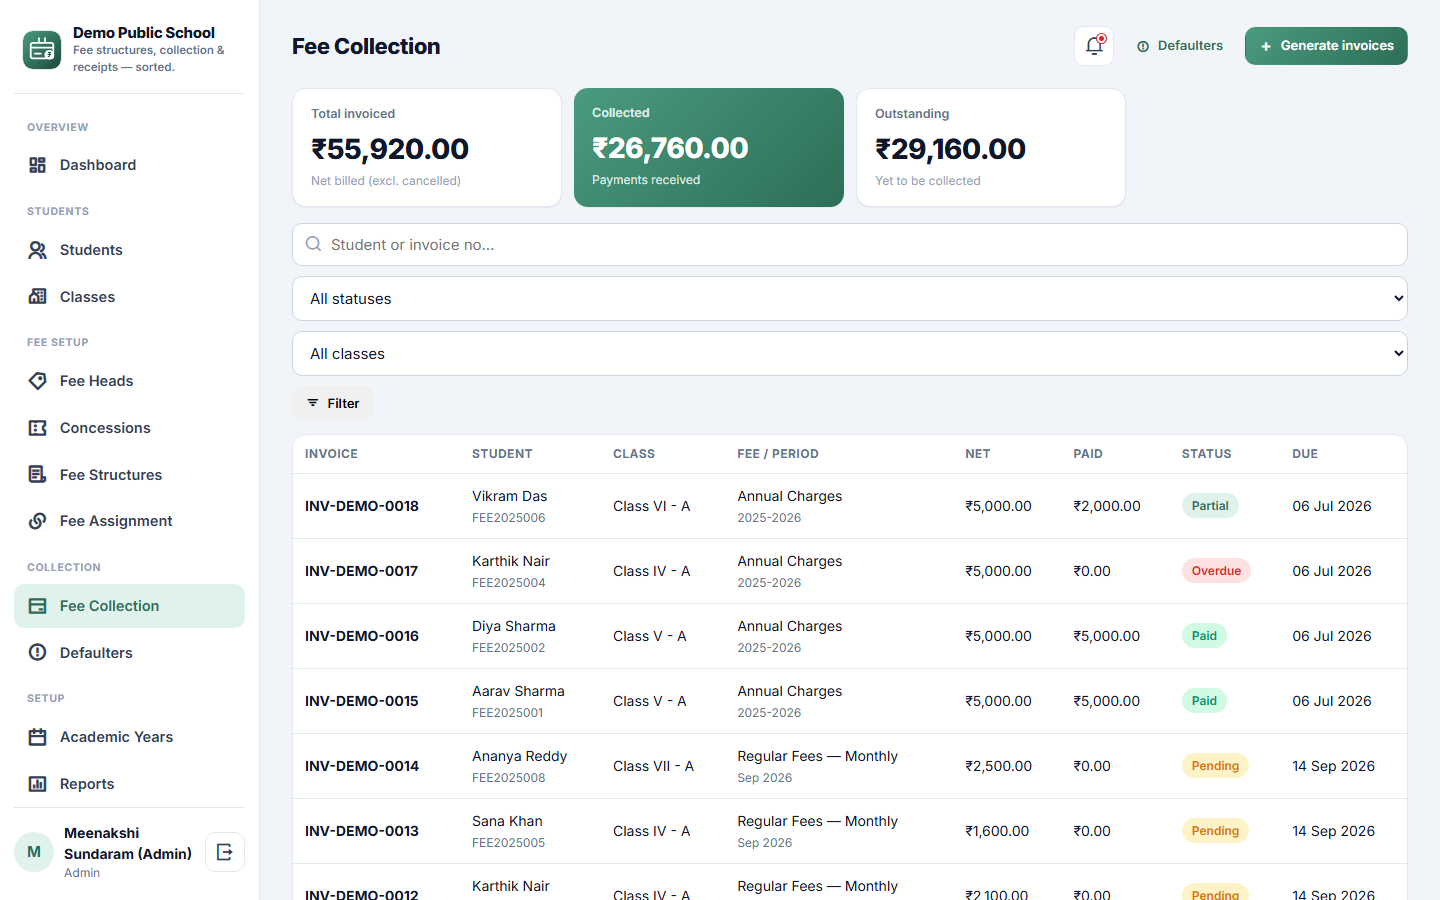Click the Partial status badge
The width and height of the screenshot is (1440, 900).
click(x=1210, y=506)
